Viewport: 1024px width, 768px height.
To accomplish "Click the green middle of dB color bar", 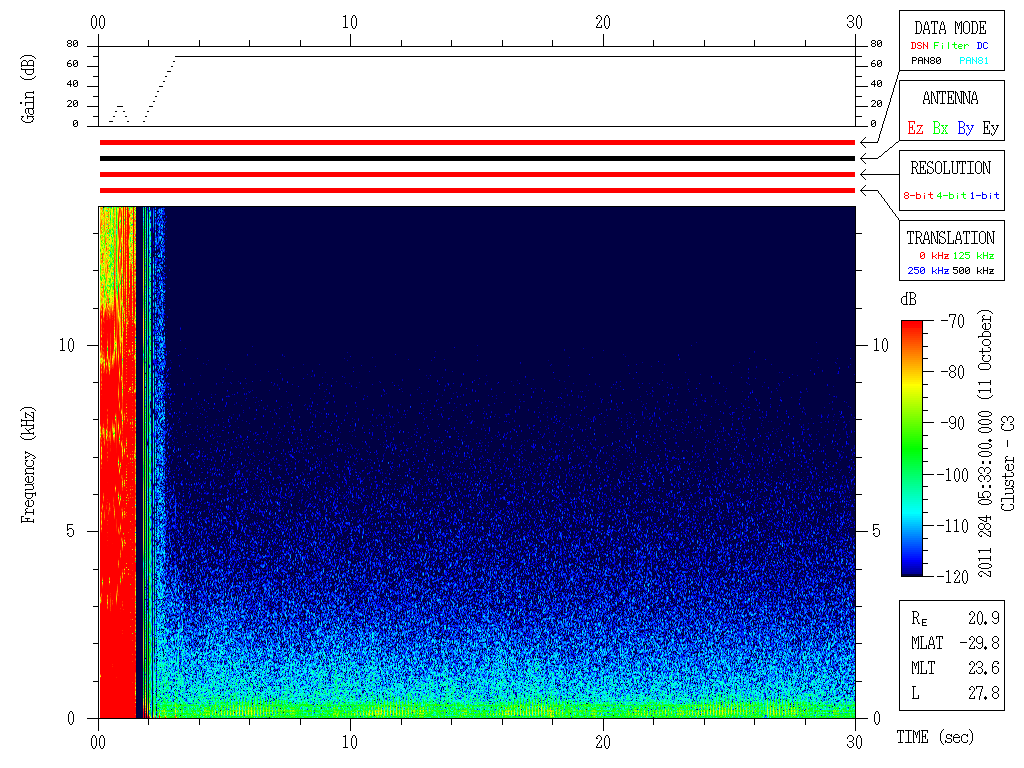I will 912,448.
